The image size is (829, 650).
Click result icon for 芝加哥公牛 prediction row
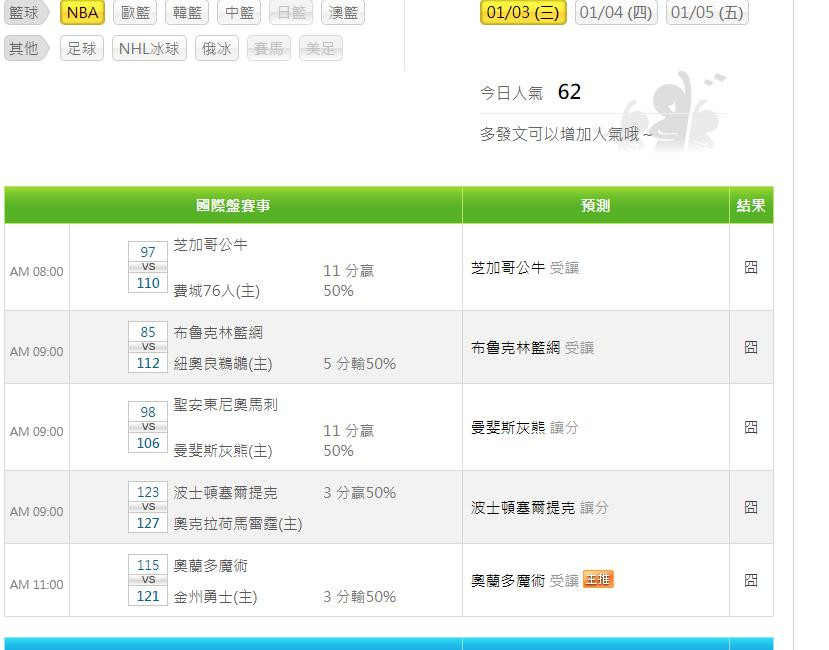(751, 267)
